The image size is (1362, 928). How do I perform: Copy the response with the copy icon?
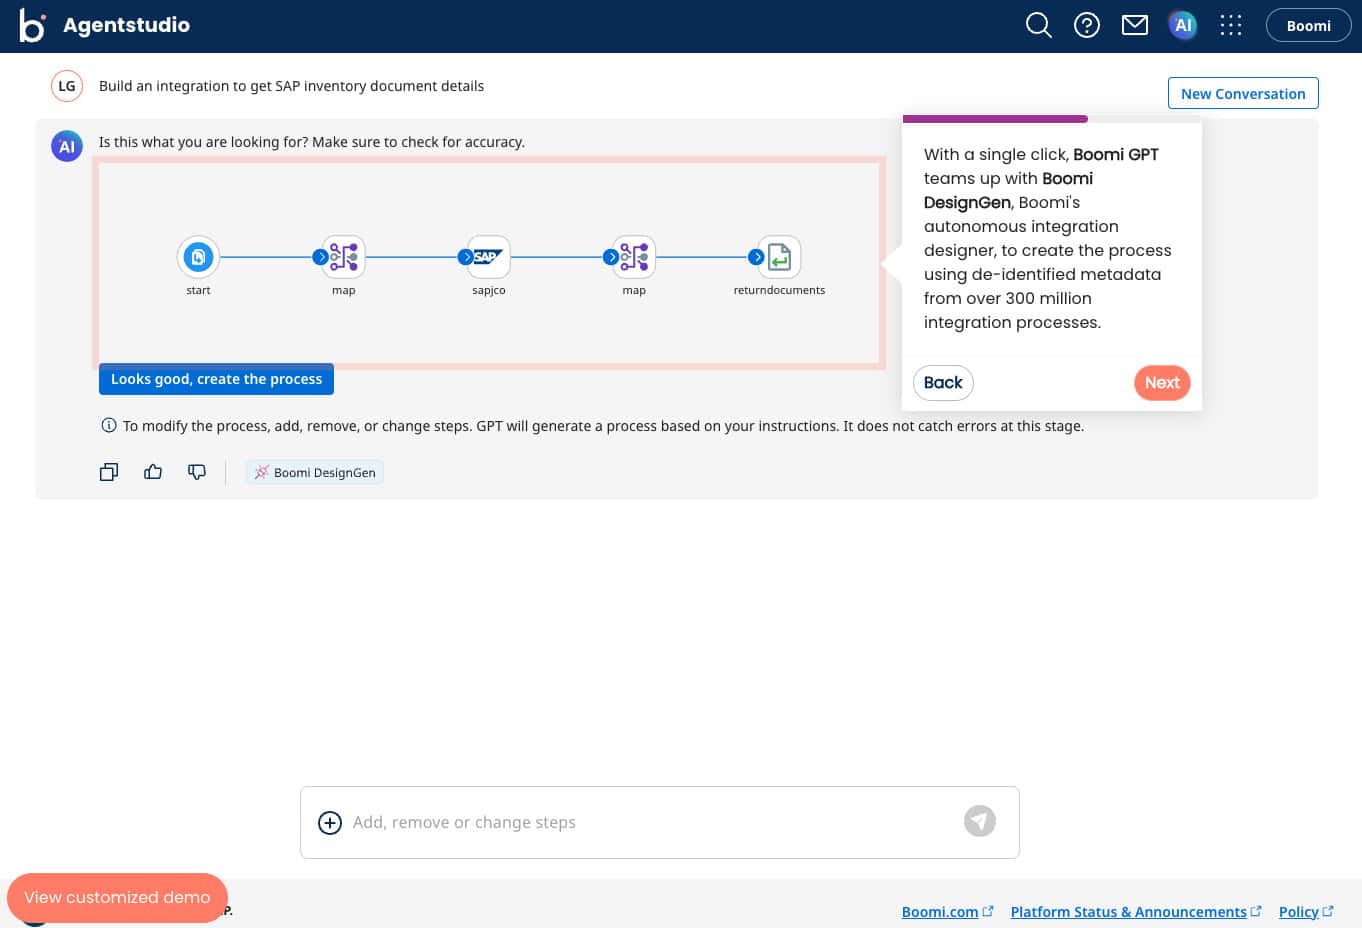pyautogui.click(x=109, y=472)
